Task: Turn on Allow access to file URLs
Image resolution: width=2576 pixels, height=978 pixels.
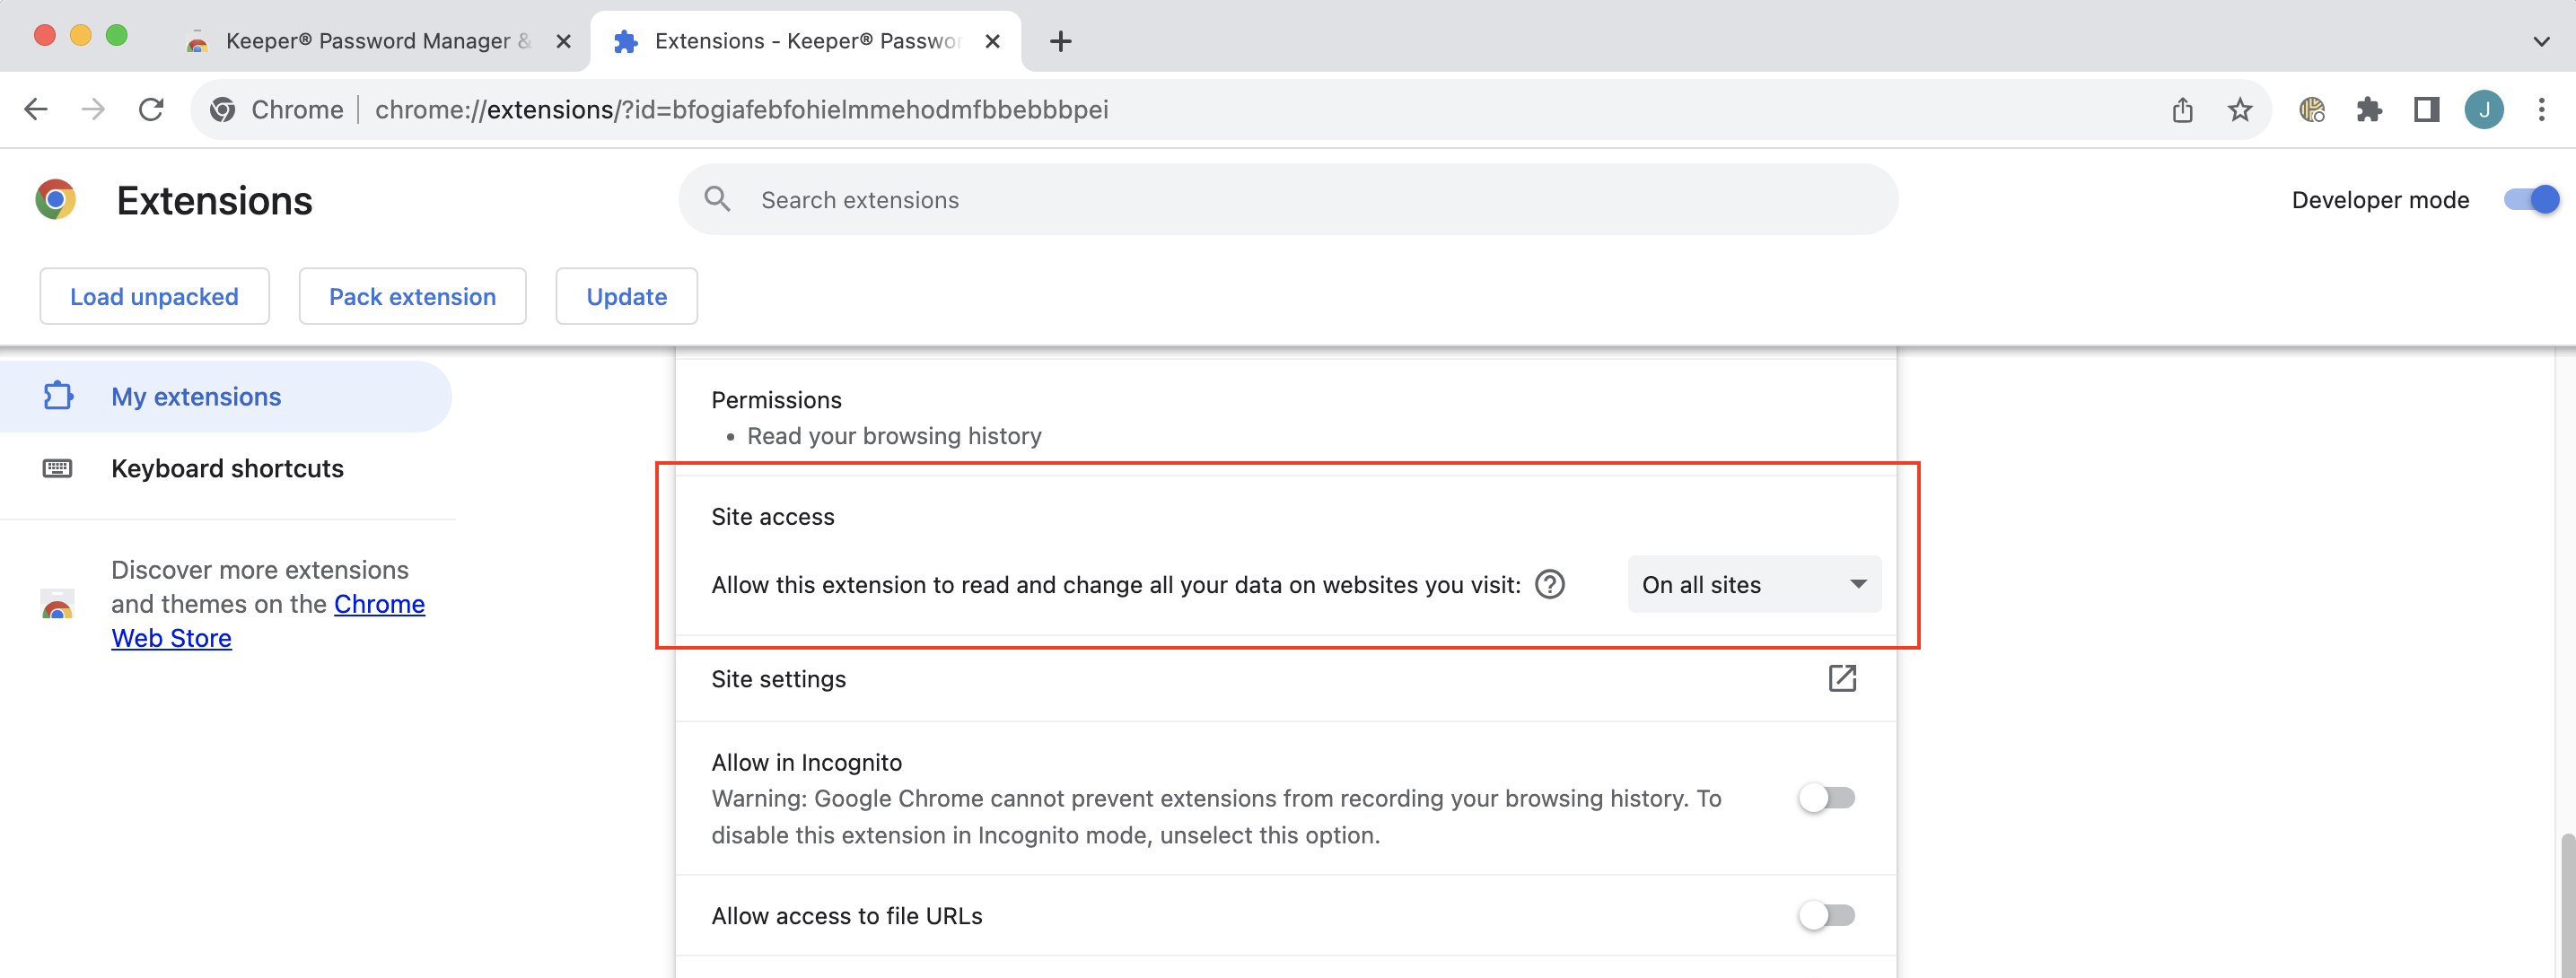Action: pyautogui.click(x=1827, y=915)
